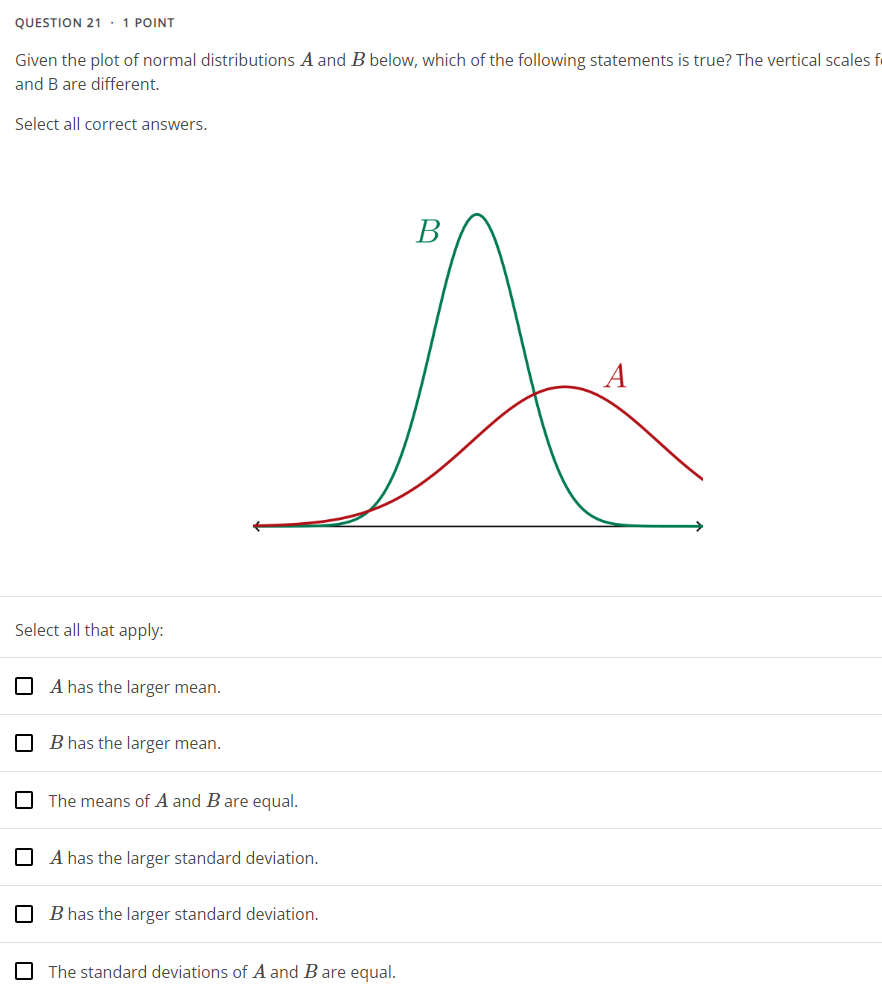Click the peak of green curve B

click(x=476, y=215)
